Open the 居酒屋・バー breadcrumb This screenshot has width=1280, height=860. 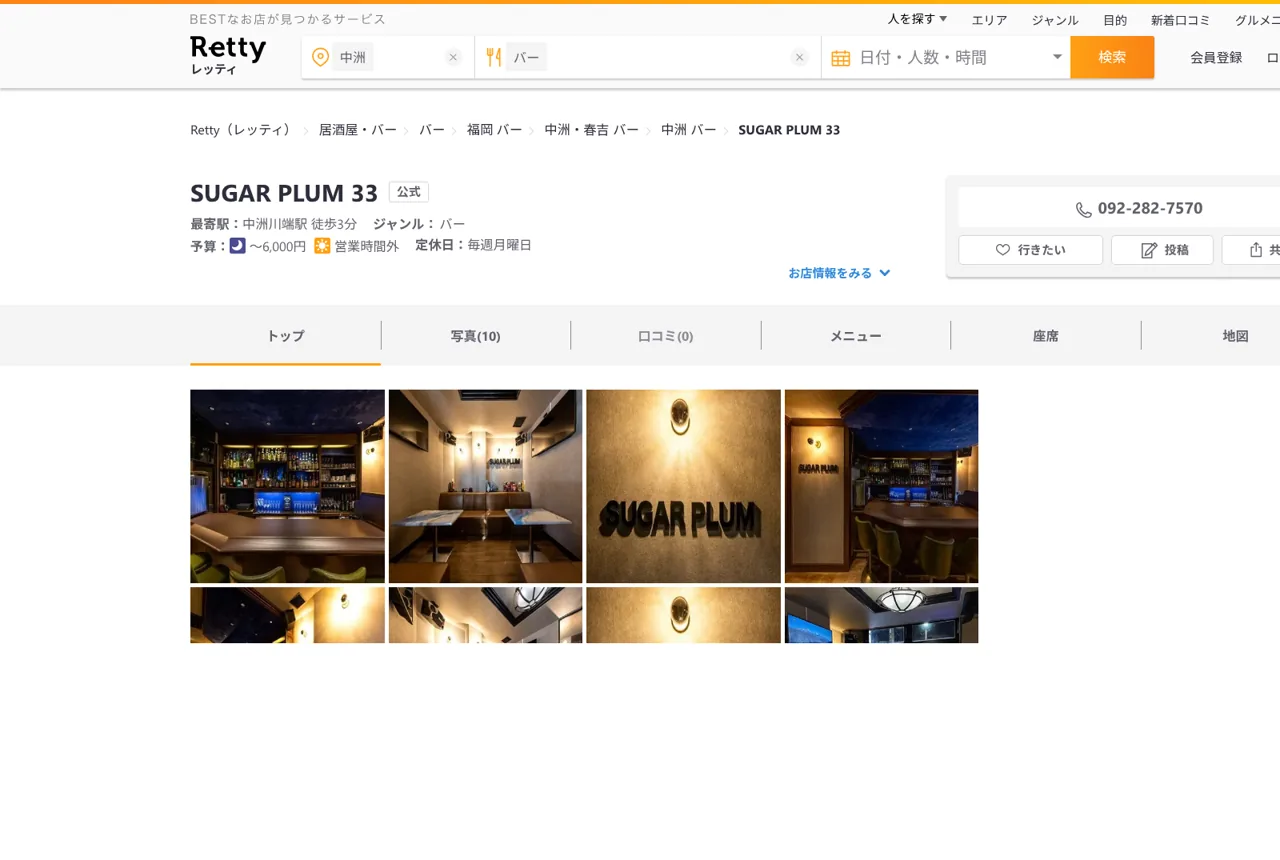[x=358, y=130]
